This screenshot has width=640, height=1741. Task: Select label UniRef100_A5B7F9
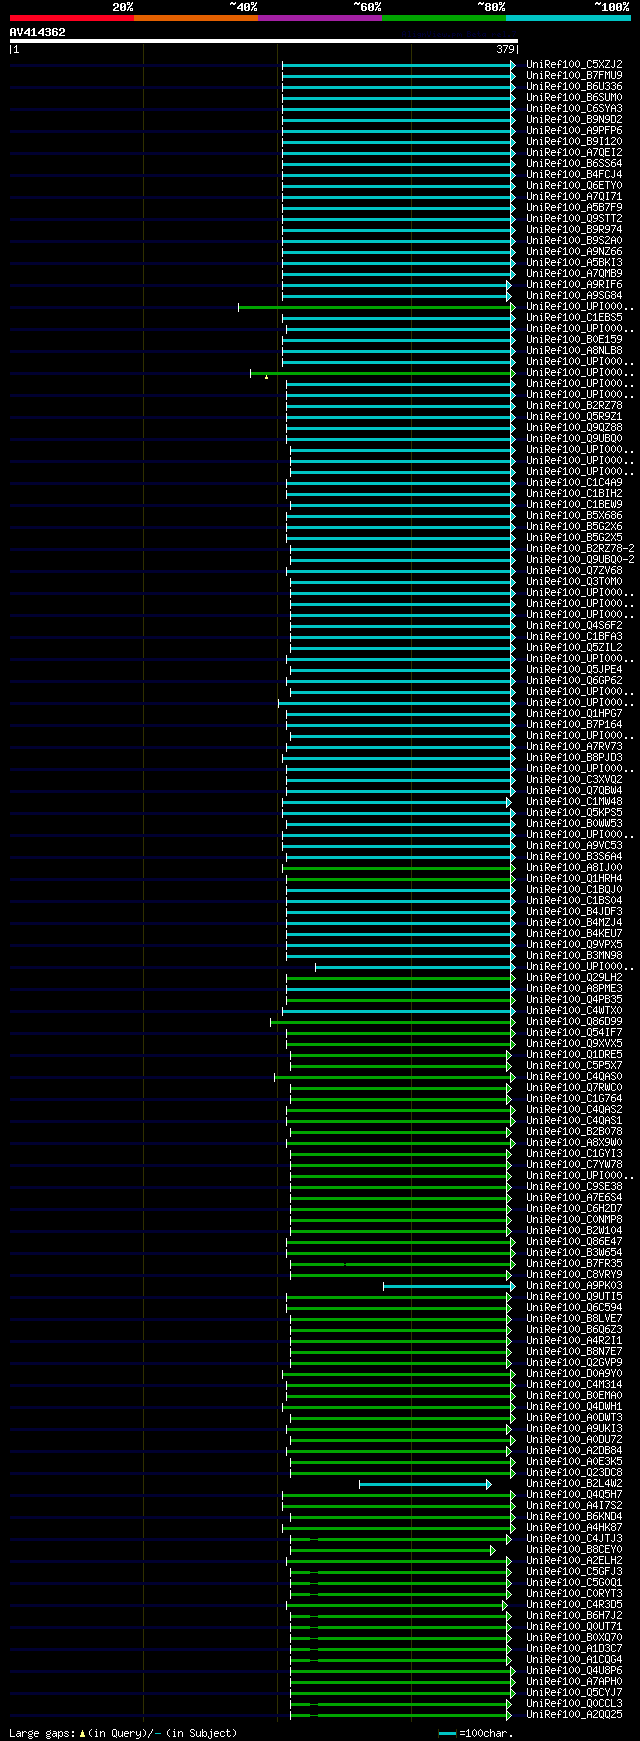pyautogui.click(x=574, y=208)
